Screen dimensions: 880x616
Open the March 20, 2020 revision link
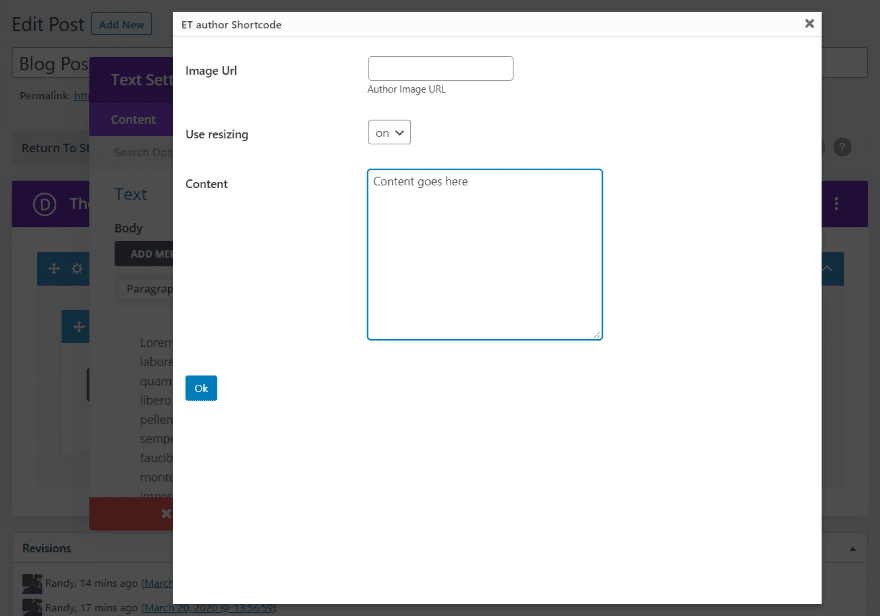210,607
